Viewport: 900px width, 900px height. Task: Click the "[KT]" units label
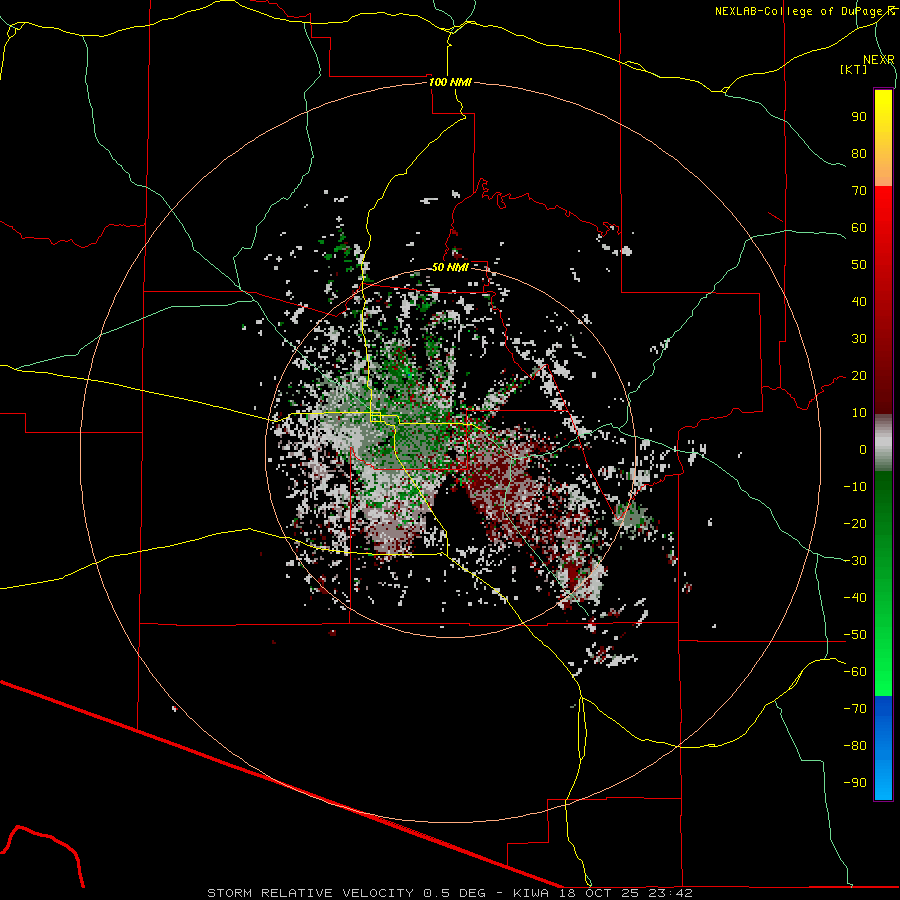pyautogui.click(x=853, y=69)
